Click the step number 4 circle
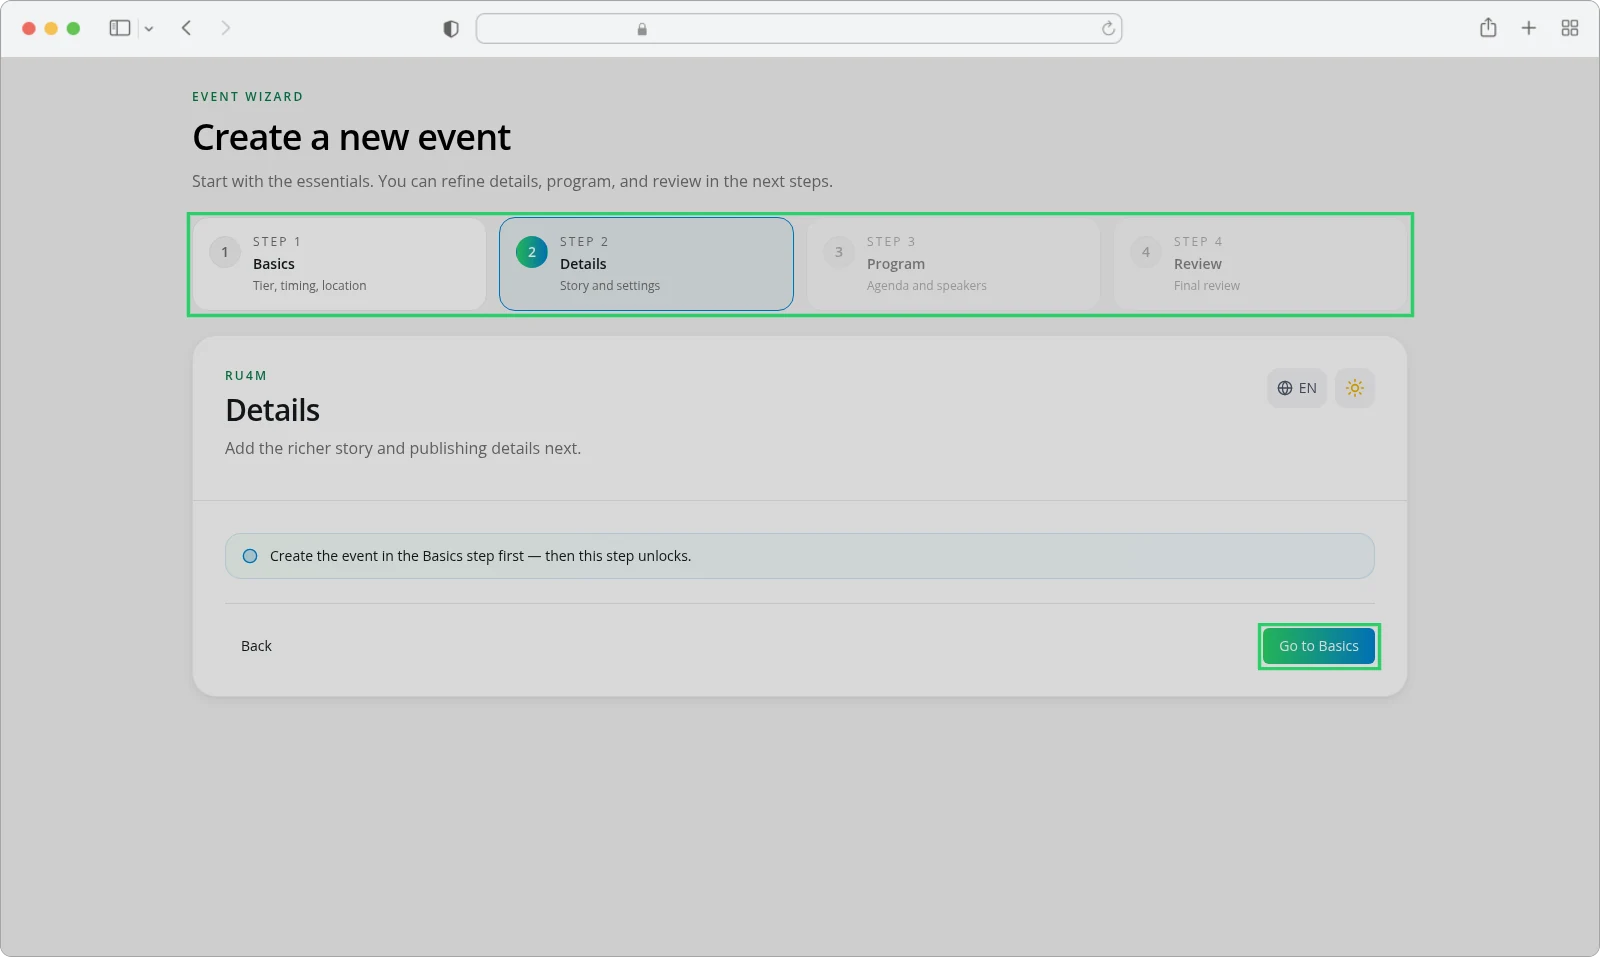Viewport: 1600px width, 957px height. [x=1146, y=252]
